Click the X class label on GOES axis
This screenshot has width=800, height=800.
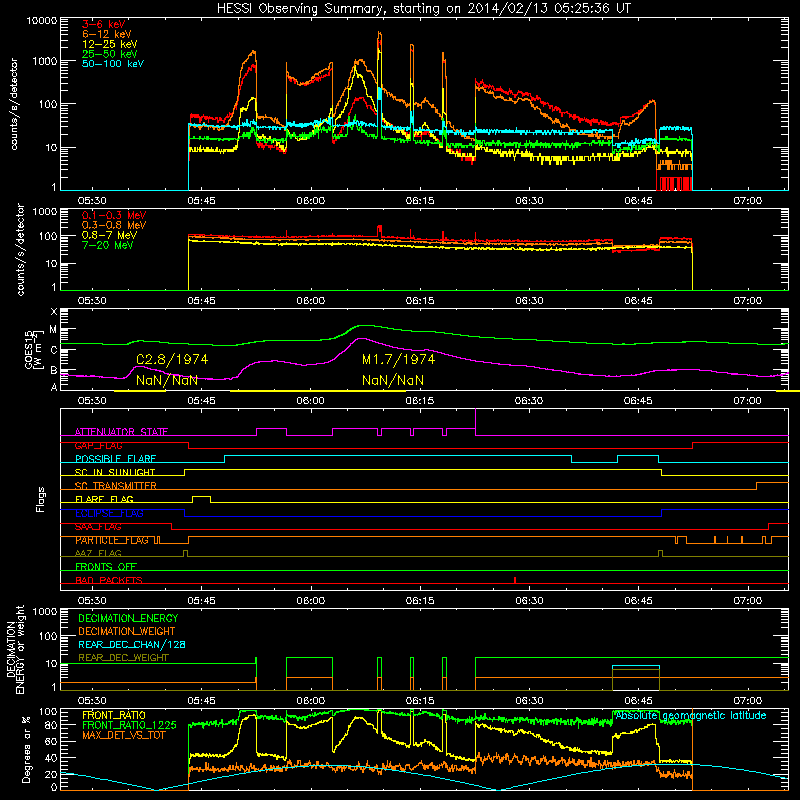coord(54,312)
